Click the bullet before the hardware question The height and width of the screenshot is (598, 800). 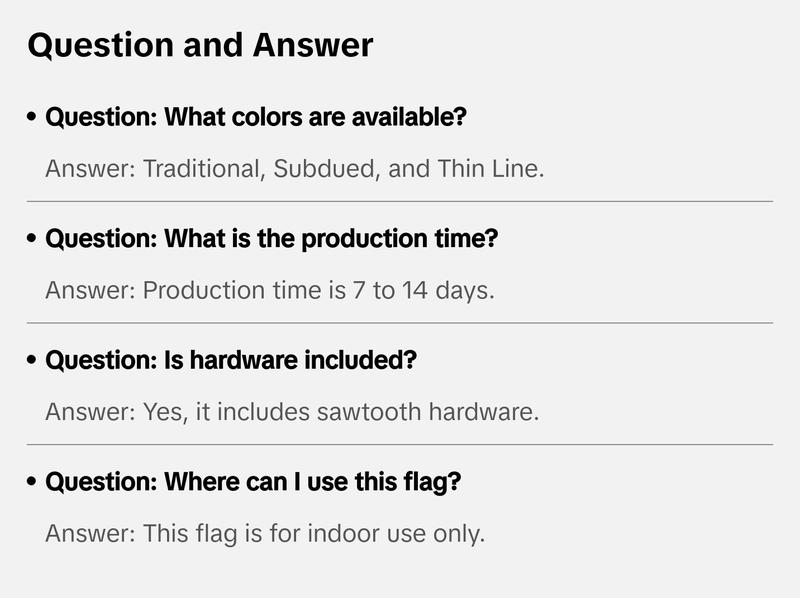point(33,362)
